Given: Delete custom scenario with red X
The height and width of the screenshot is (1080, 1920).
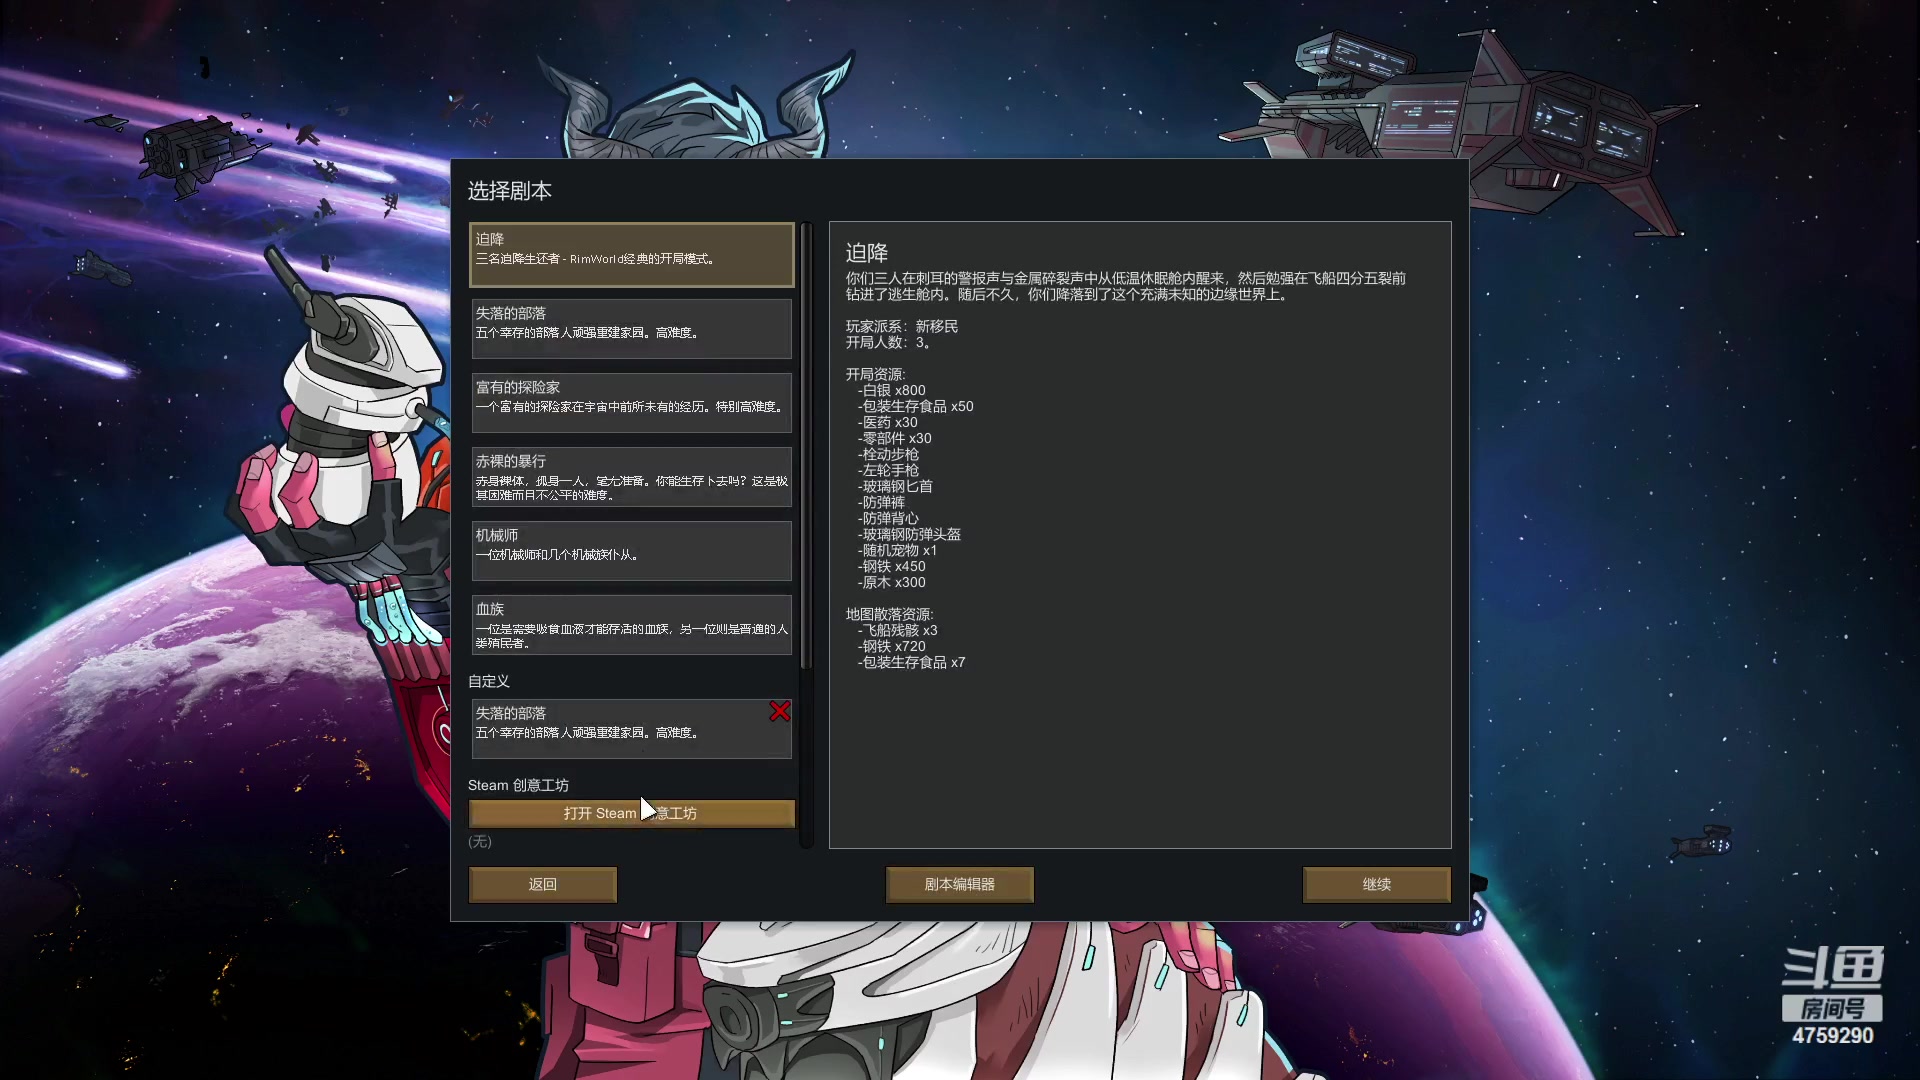Looking at the screenshot, I should [780, 711].
